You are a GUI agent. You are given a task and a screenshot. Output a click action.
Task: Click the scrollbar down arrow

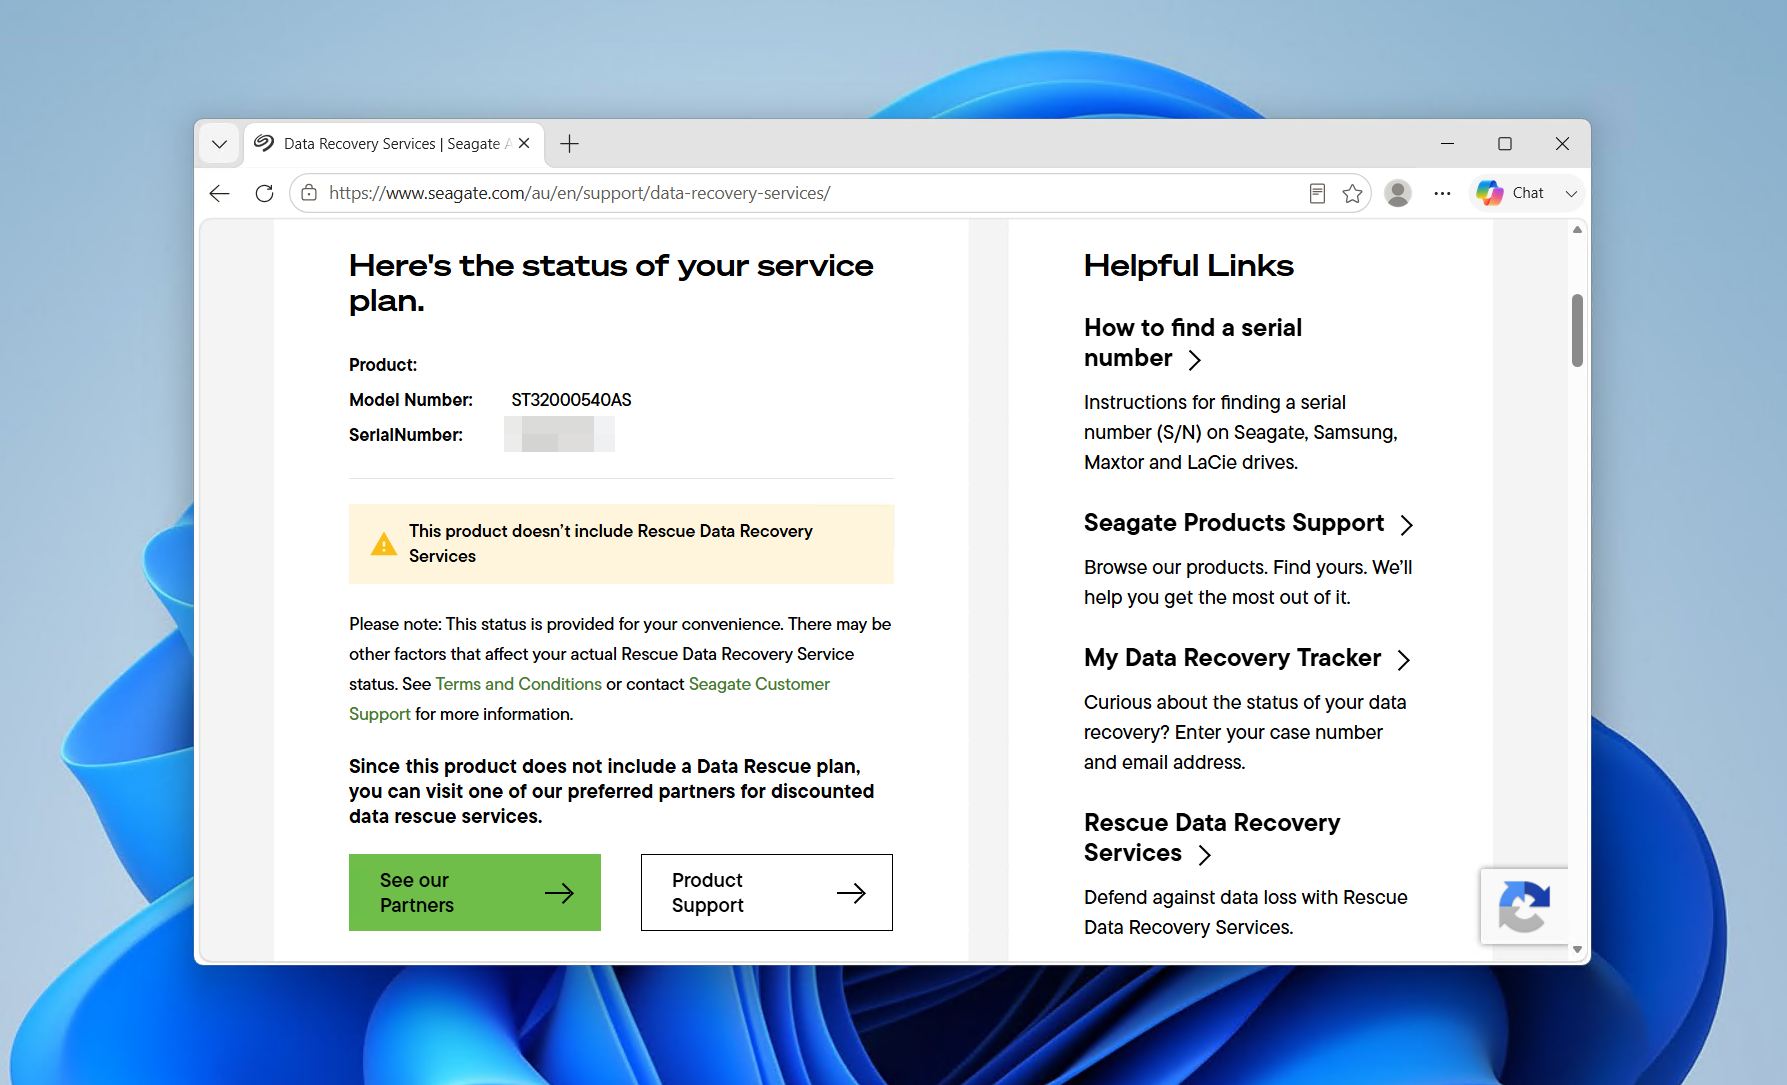[x=1577, y=950]
